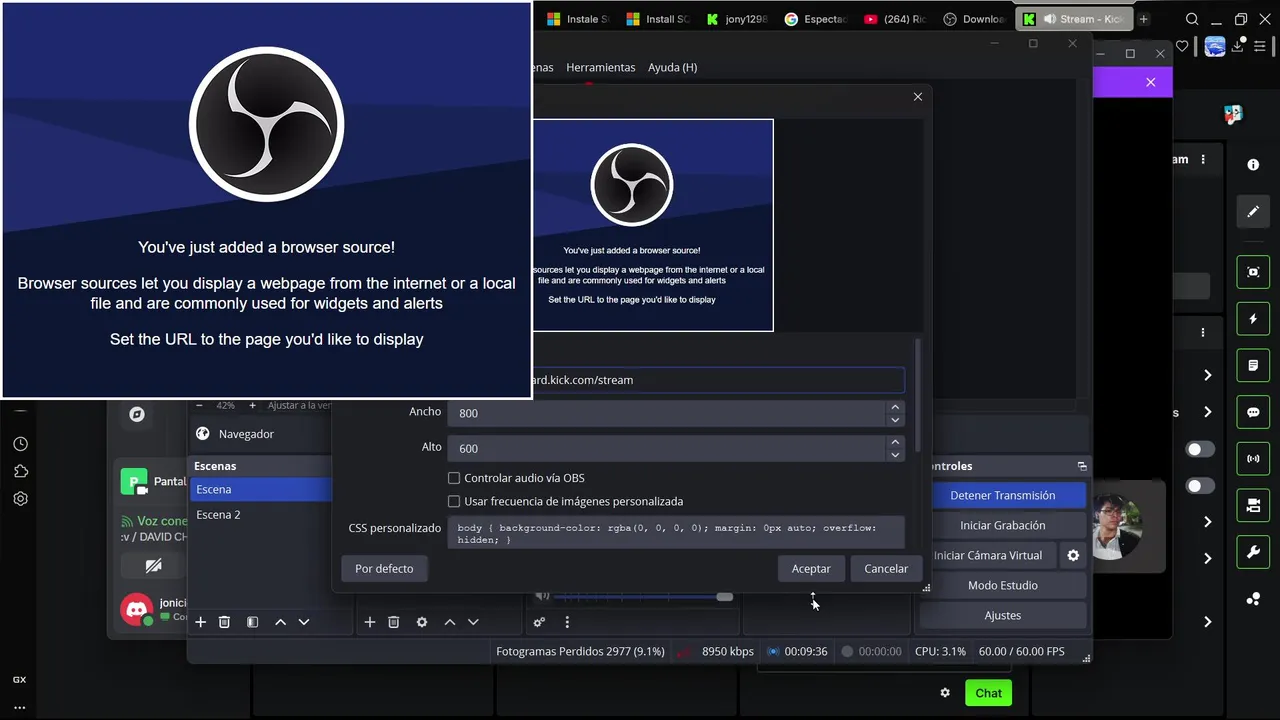Click the clip capture icon in Kick sidebar
This screenshot has height=720, width=1280.
click(x=1253, y=272)
